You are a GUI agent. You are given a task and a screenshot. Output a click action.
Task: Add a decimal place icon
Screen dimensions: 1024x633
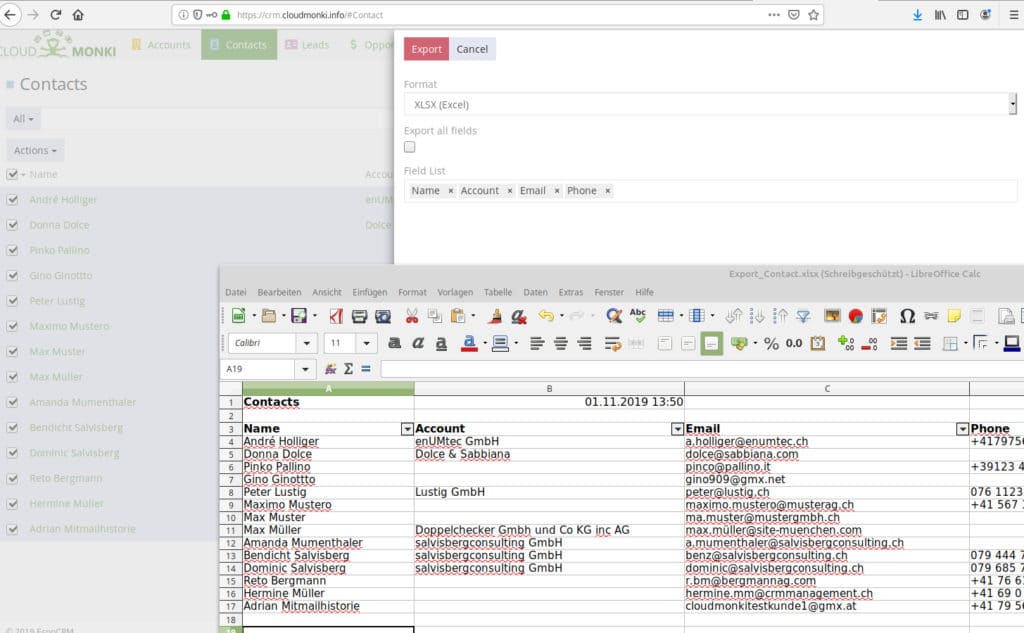[x=846, y=343]
